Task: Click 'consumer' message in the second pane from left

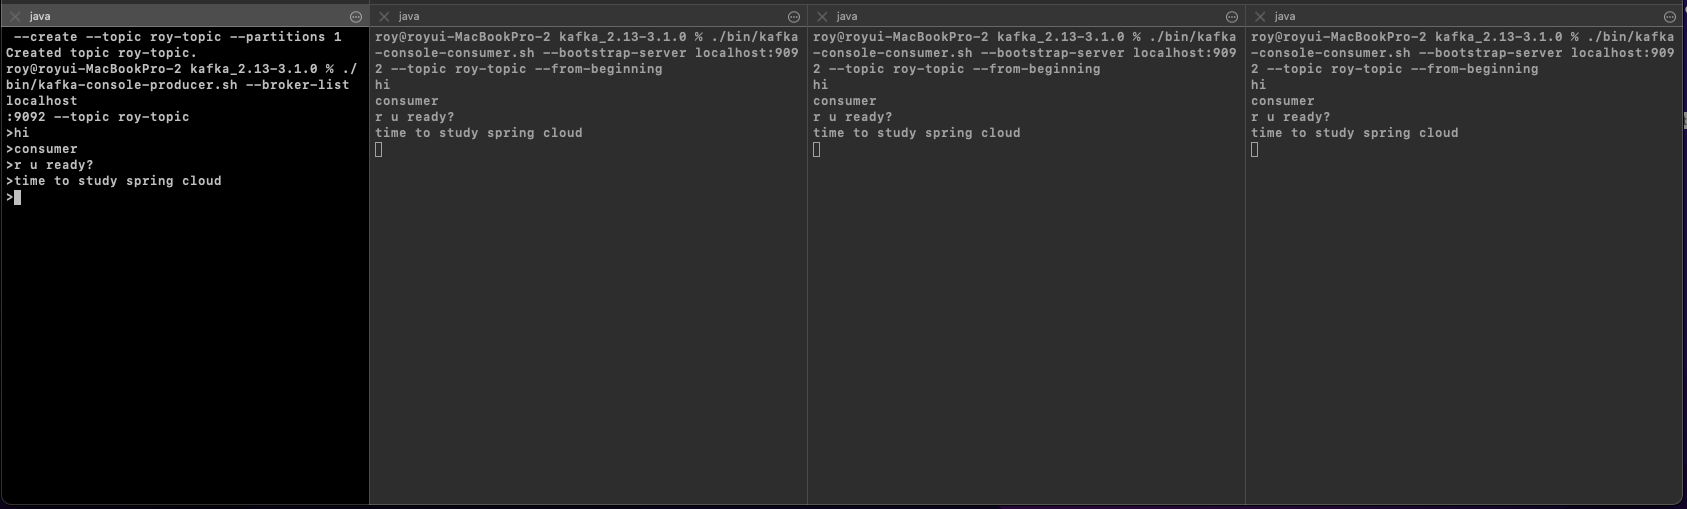Action: click(x=407, y=101)
